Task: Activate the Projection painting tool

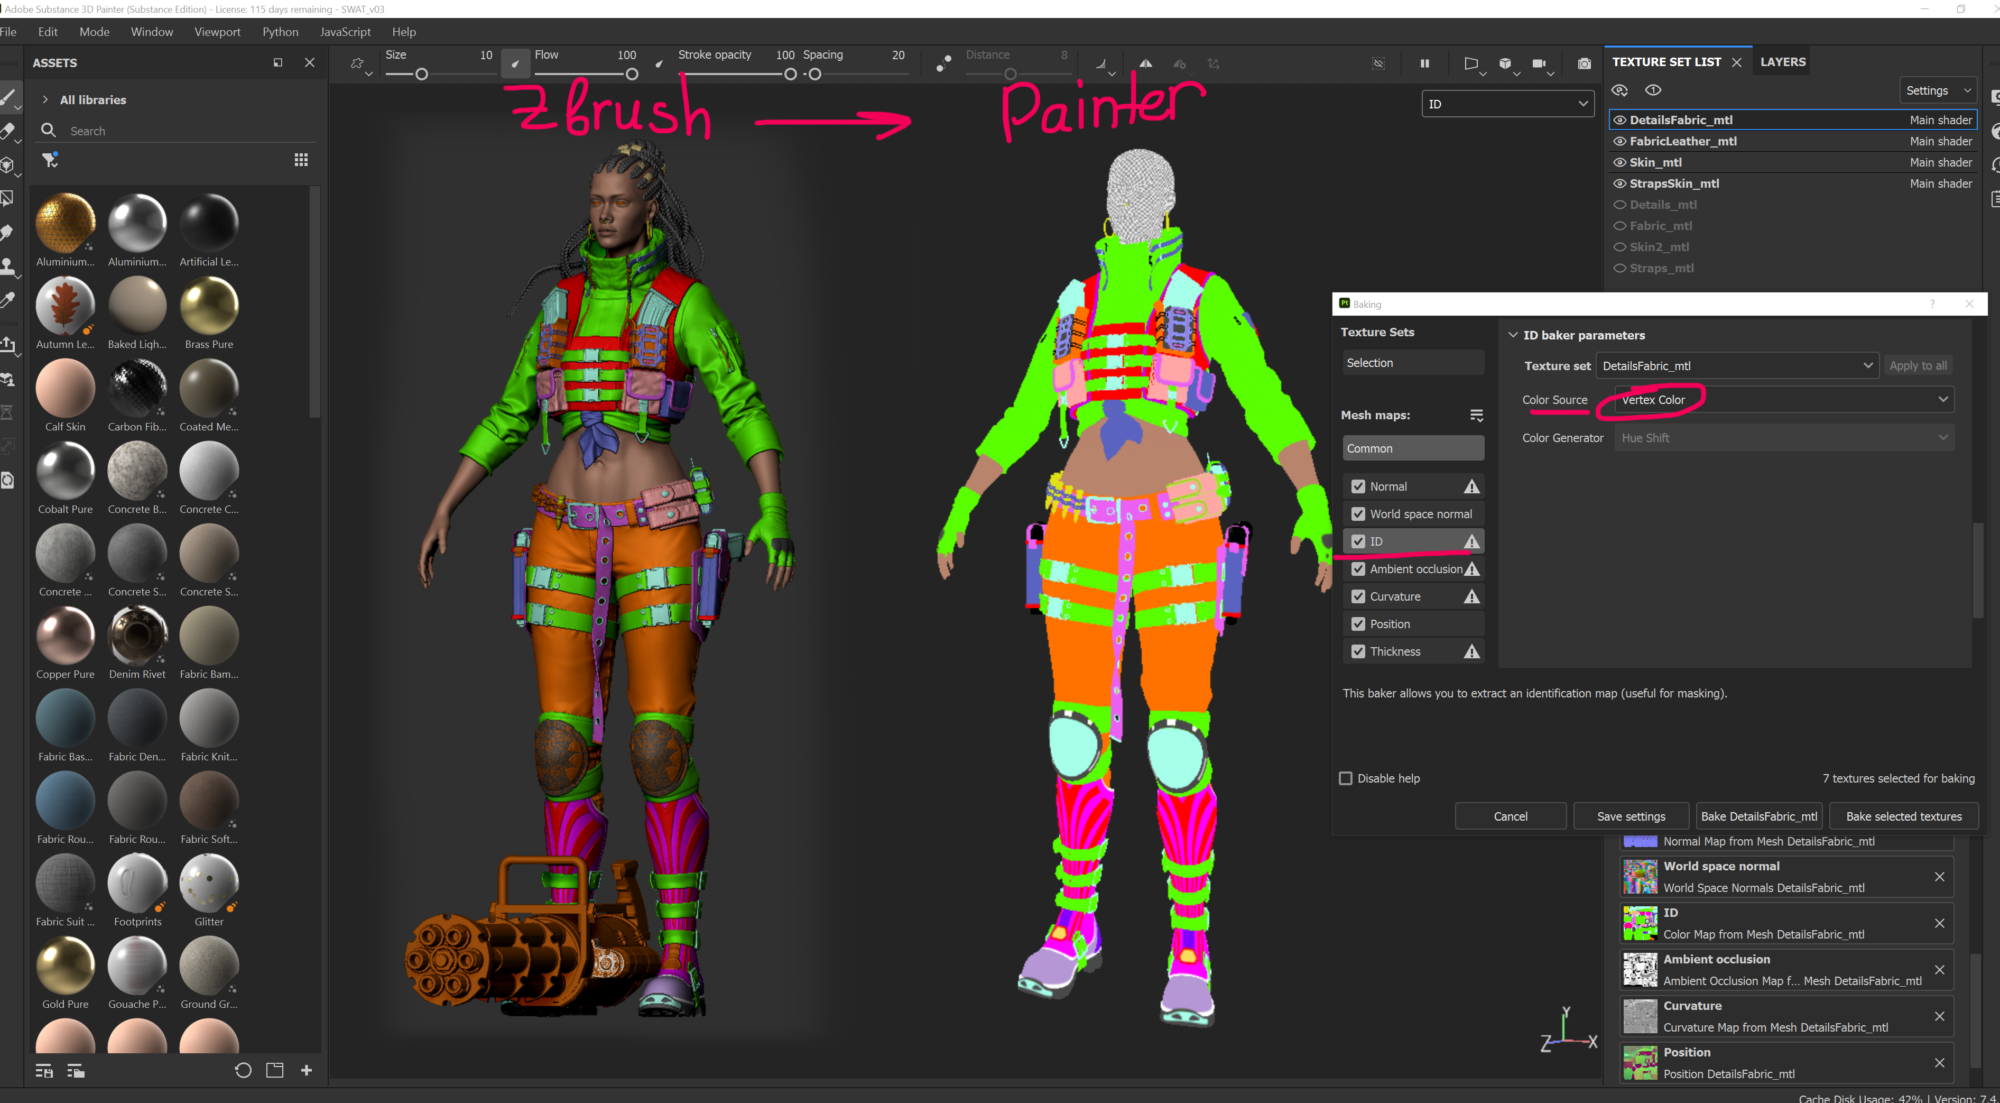Action: (x=11, y=163)
